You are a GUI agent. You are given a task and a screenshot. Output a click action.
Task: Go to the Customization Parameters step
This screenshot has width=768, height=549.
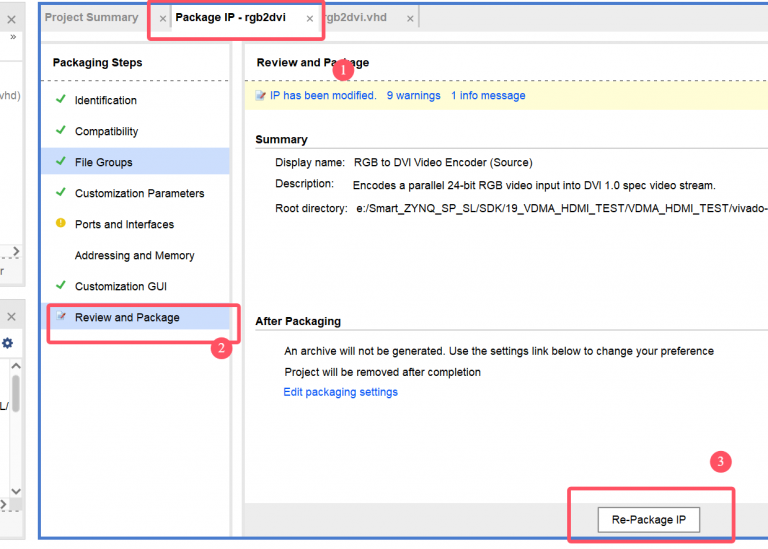139,193
